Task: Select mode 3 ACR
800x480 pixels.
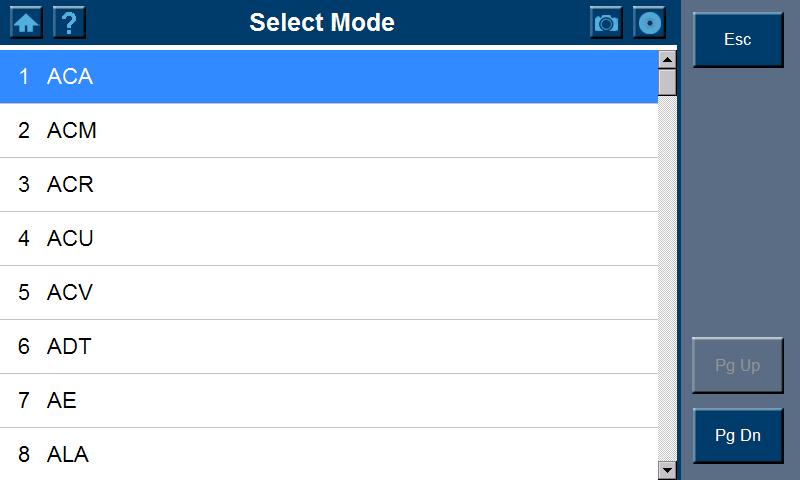Action: tap(328, 185)
